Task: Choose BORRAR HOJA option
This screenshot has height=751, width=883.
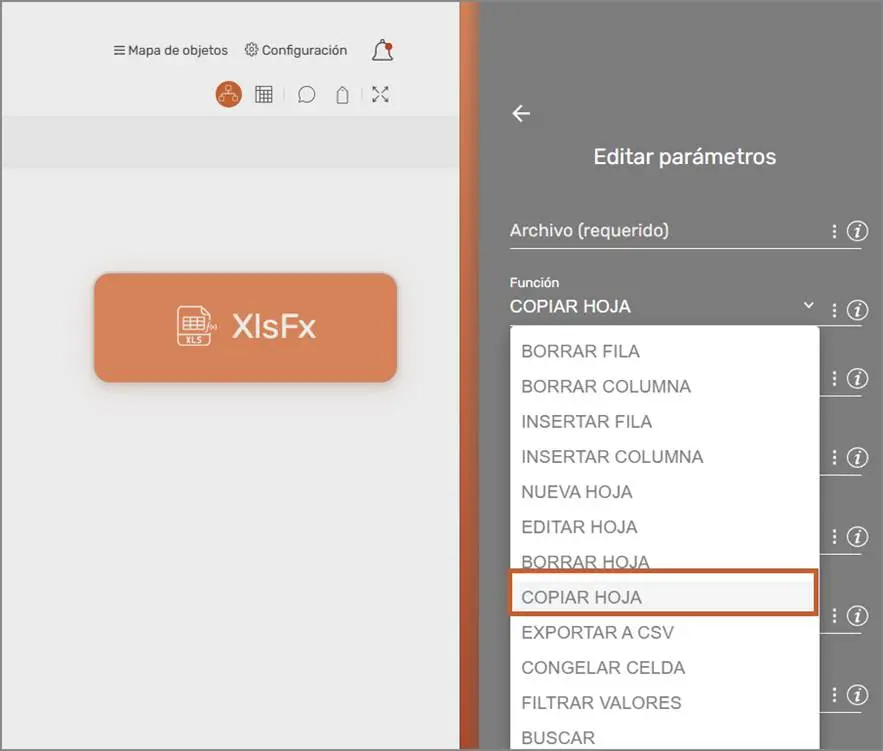Action: (x=665, y=560)
